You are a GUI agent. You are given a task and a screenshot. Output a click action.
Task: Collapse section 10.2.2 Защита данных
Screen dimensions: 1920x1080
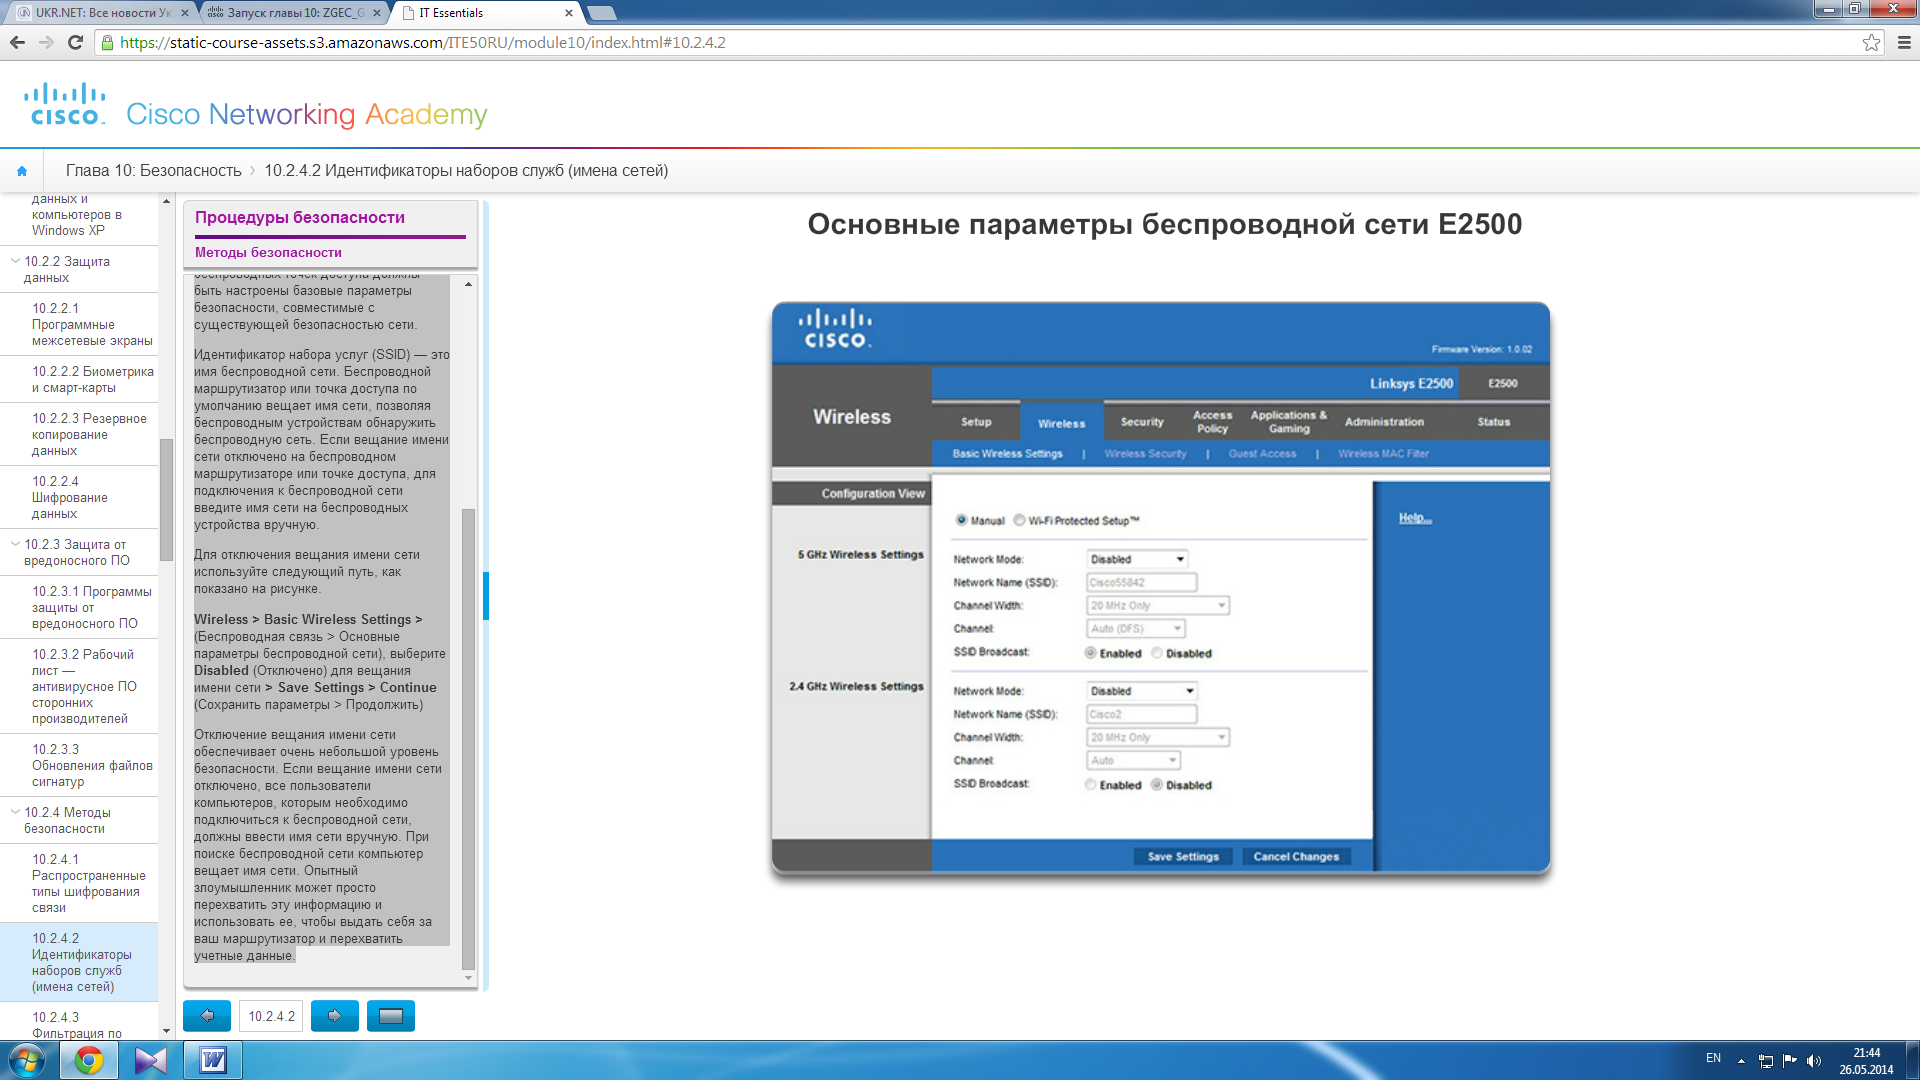tap(15, 261)
